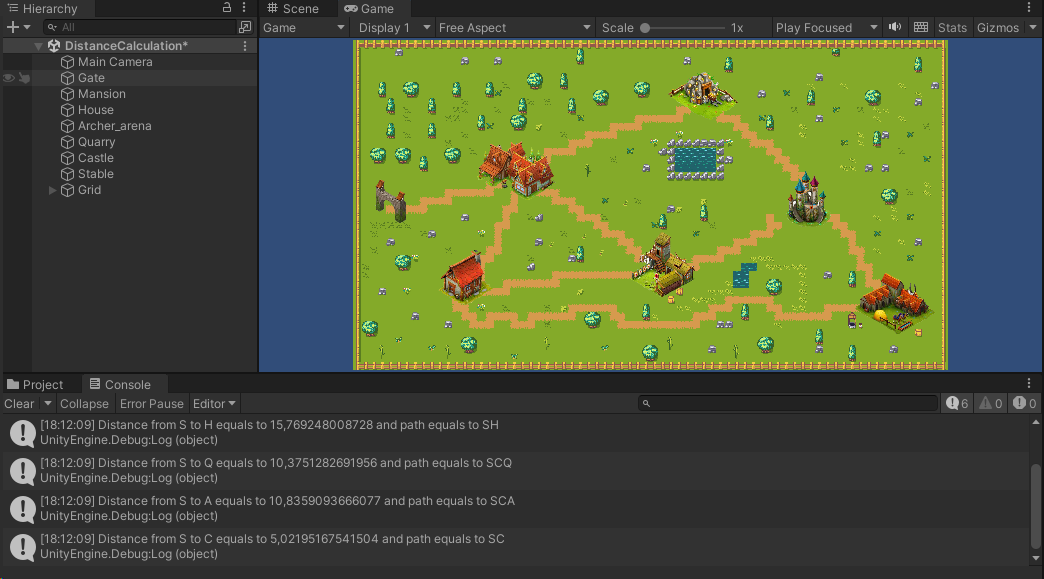
Task: Enable Error Pause in the Console
Action: 151,404
